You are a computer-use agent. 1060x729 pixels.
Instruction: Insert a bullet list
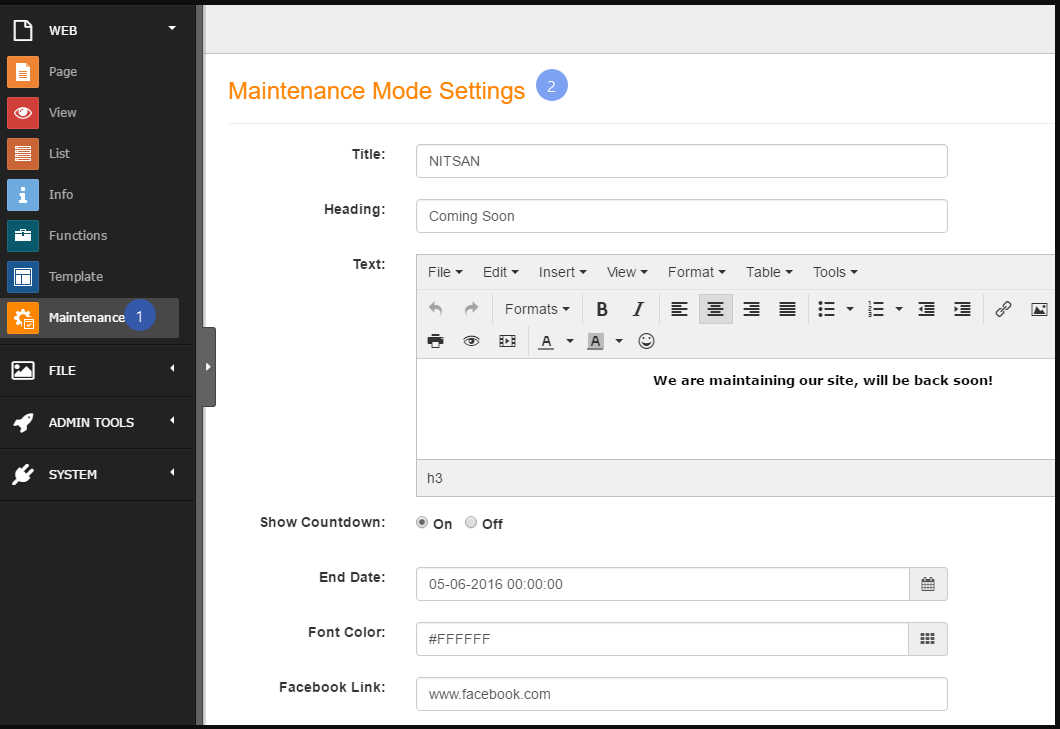[826, 309]
